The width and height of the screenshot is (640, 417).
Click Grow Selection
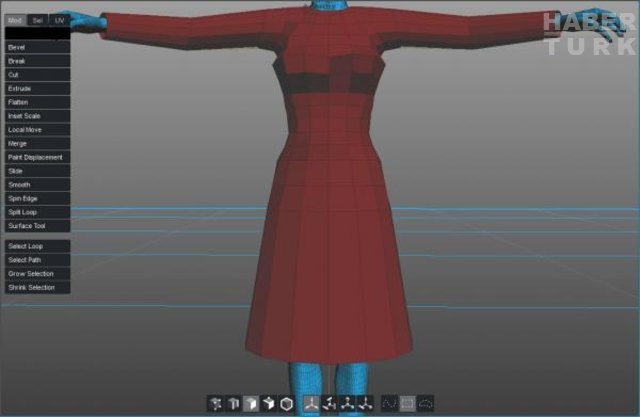(x=36, y=274)
